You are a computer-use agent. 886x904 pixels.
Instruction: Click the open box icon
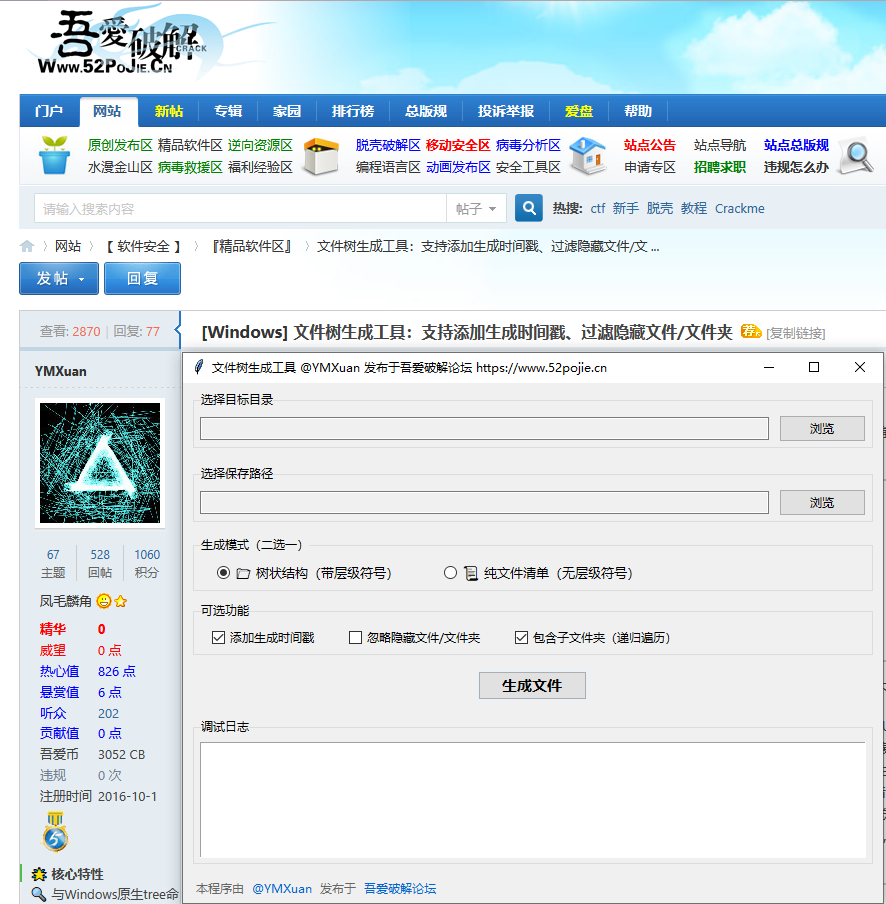321,156
